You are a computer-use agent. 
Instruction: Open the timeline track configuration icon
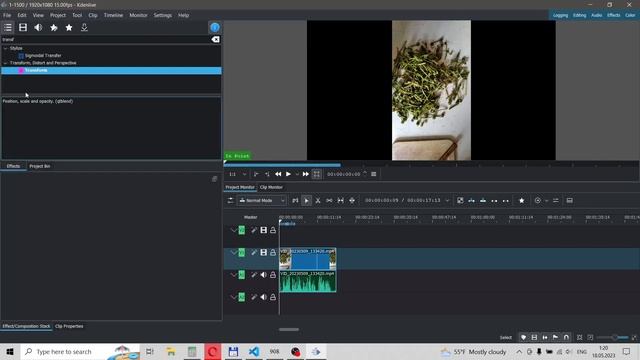(230, 200)
